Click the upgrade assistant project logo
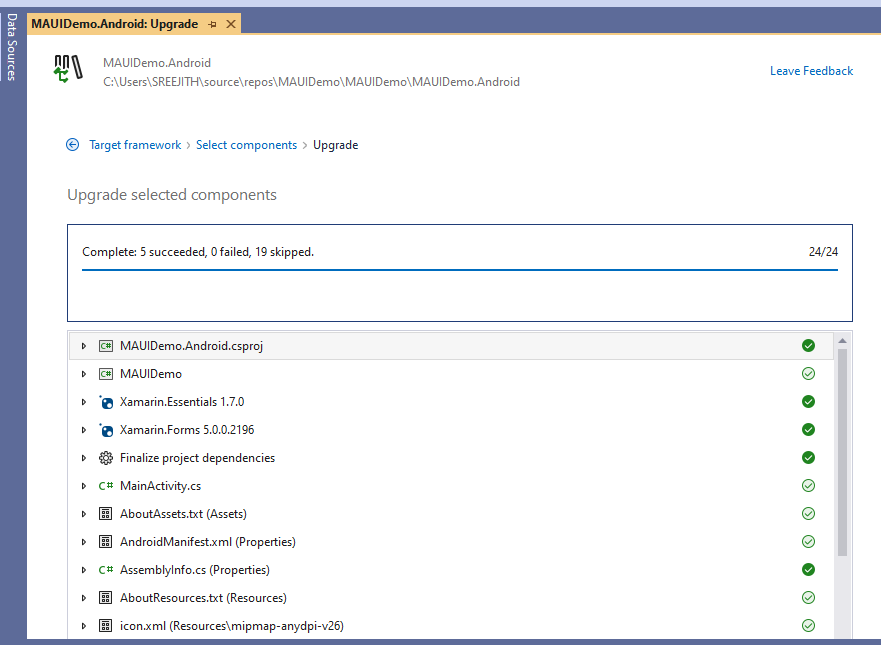 (x=69, y=69)
